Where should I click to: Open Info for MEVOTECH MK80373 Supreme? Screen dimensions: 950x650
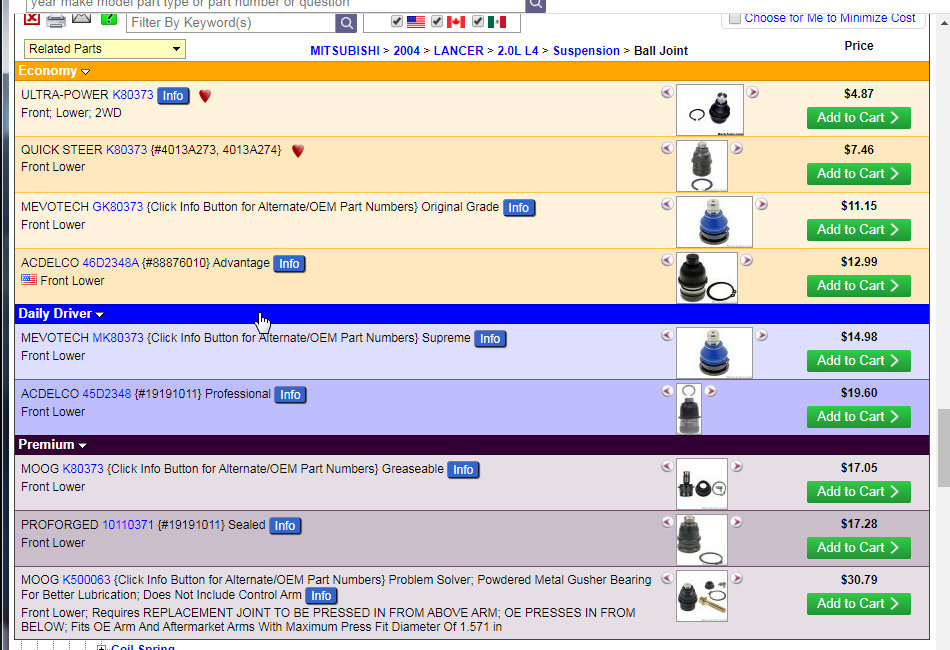(490, 339)
